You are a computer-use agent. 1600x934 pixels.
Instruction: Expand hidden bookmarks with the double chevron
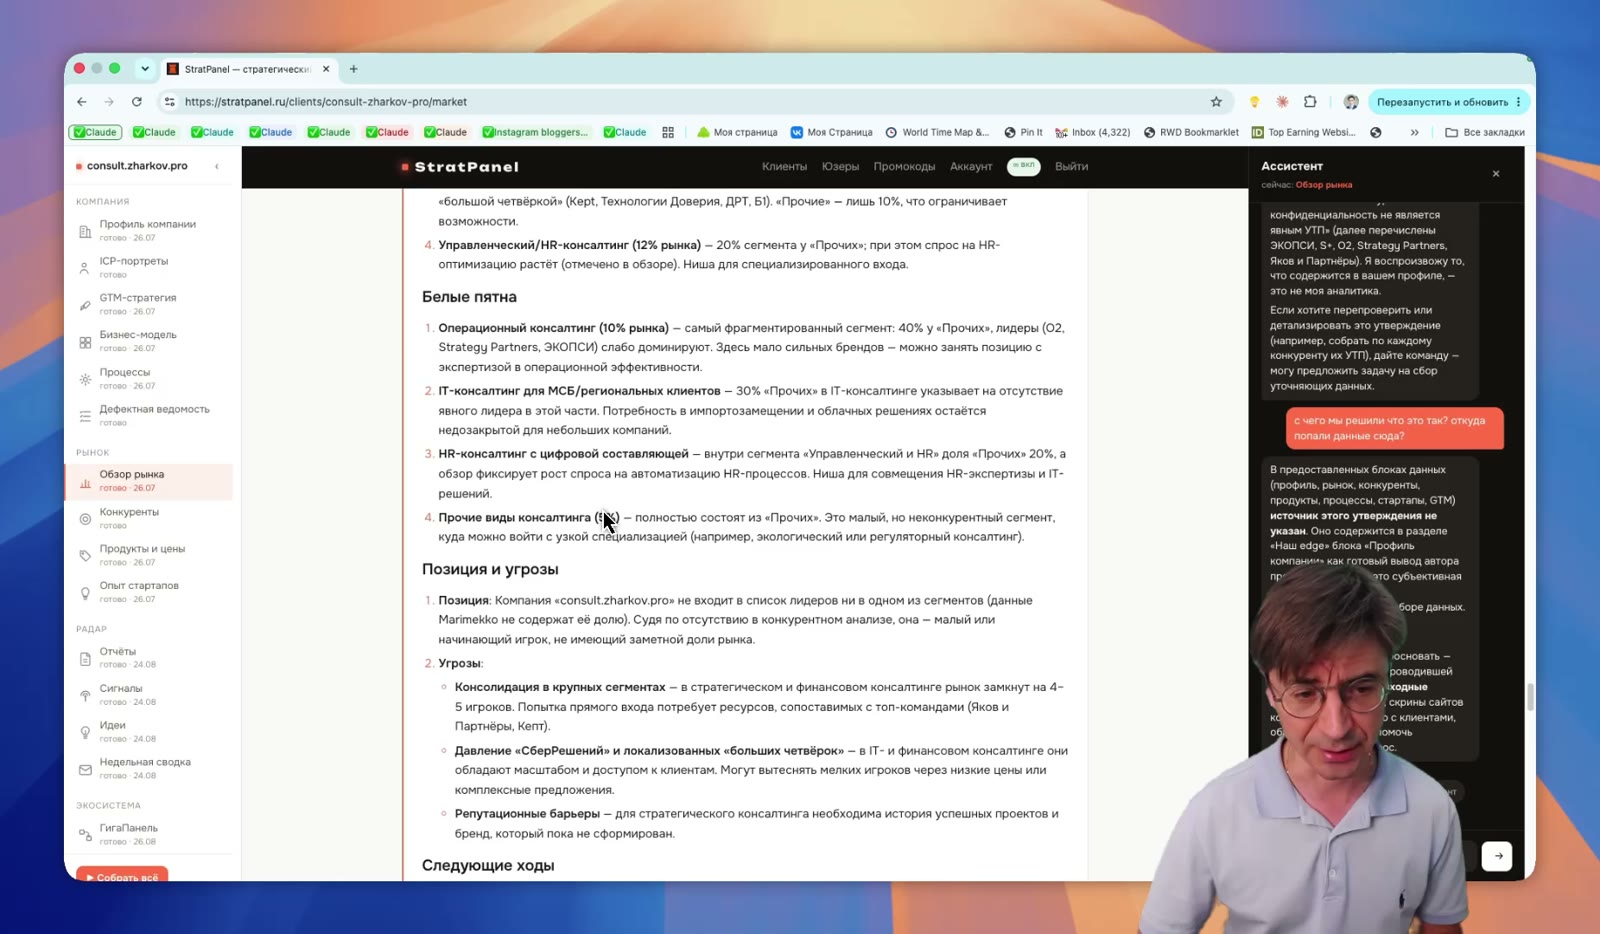click(1414, 132)
